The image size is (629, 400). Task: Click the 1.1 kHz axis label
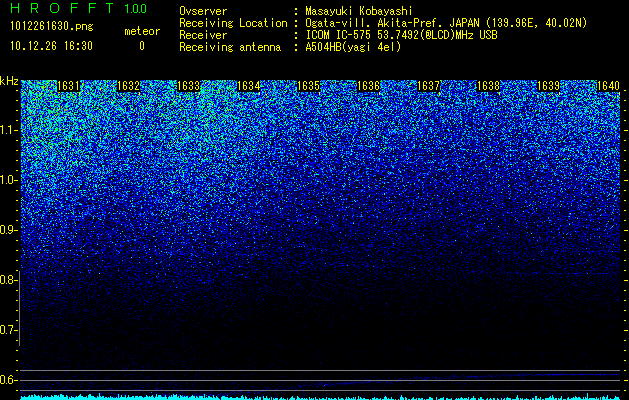pyautogui.click(x=8, y=130)
